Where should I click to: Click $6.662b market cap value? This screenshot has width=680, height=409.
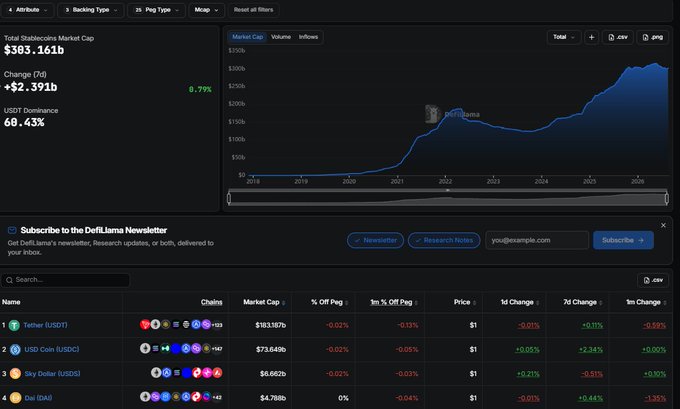(x=273, y=374)
